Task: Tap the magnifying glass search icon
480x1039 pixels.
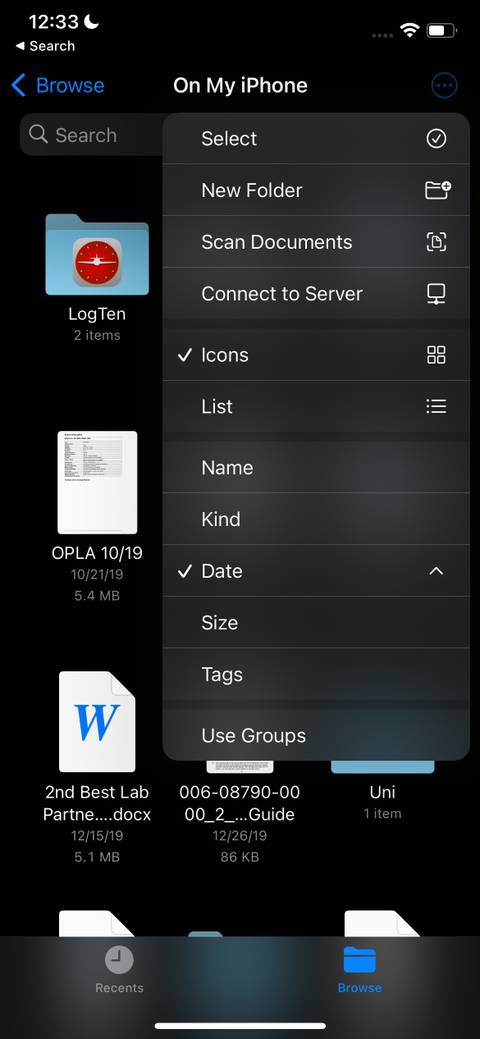Action: (x=38, y=135)
